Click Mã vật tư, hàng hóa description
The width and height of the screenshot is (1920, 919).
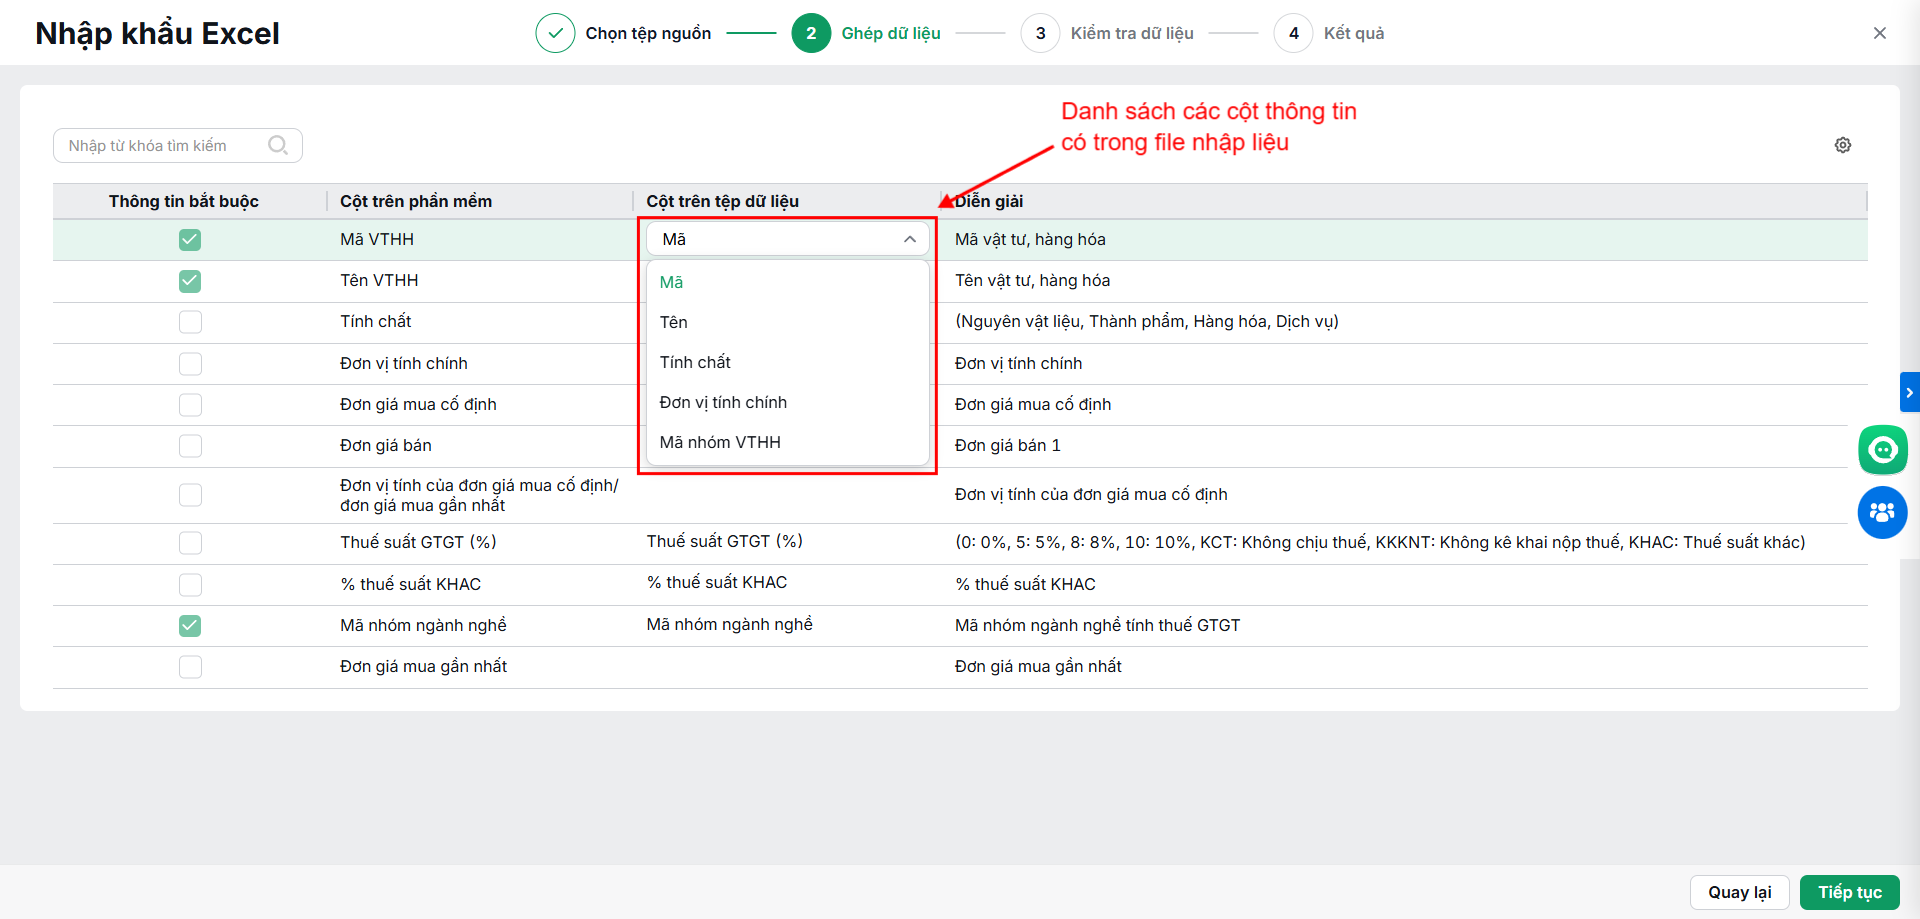(x=1030, y=239)
